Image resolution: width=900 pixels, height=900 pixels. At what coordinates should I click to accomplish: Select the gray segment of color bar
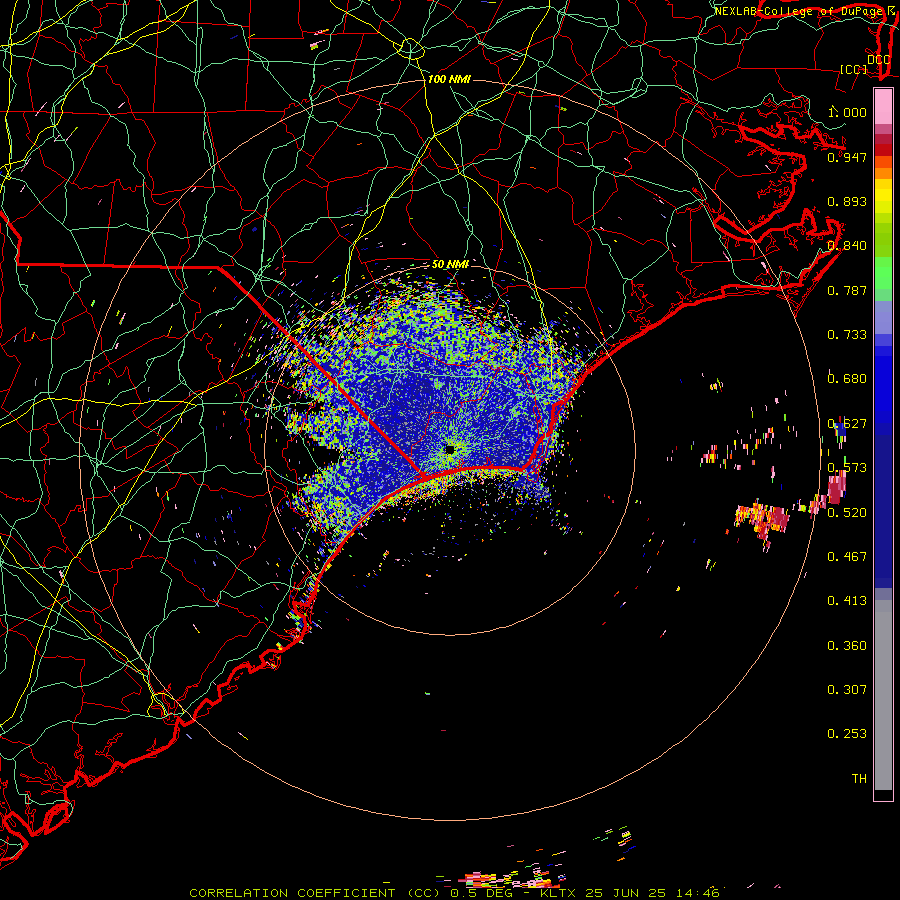[x=883, y=695]
